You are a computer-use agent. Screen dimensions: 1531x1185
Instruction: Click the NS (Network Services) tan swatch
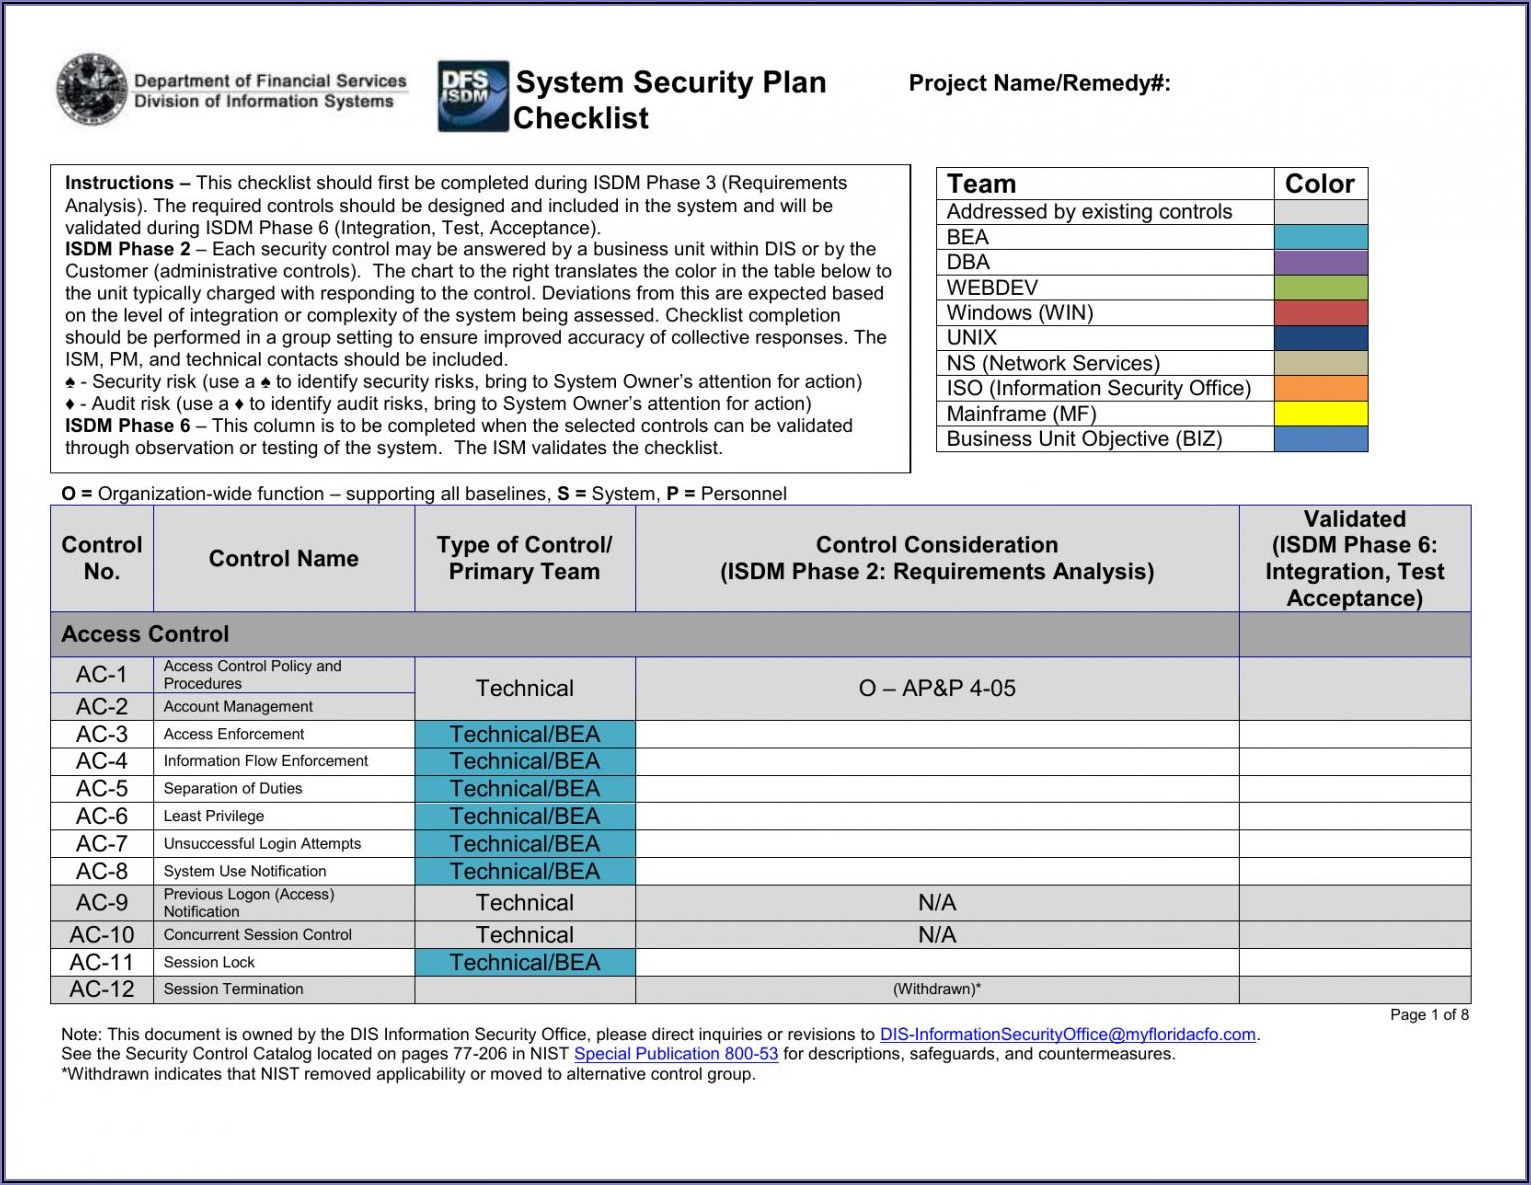[1320, 363]
